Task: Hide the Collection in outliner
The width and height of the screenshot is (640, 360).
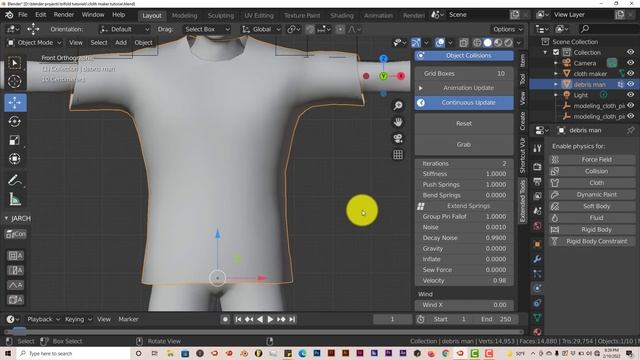Action: pyautogui.click(x=630, y=52)
